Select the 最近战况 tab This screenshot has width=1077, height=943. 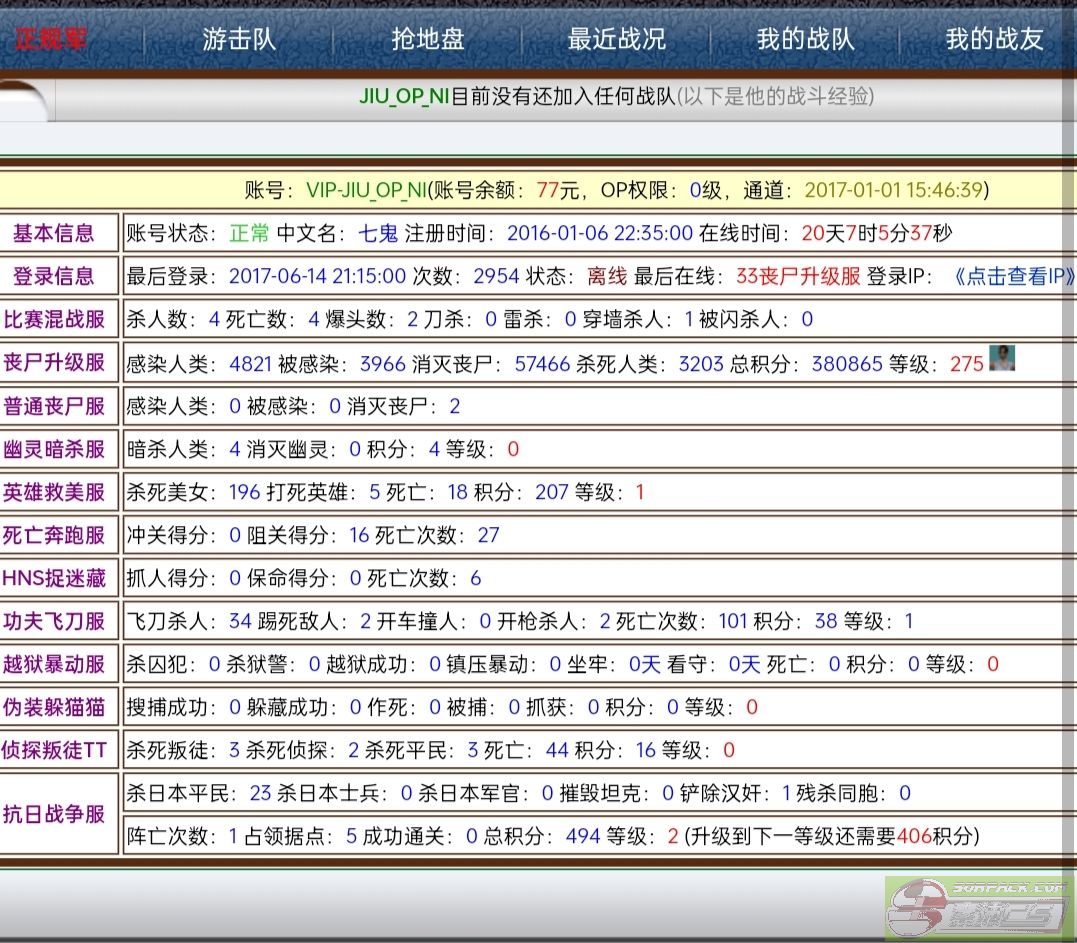click(616, 39)
